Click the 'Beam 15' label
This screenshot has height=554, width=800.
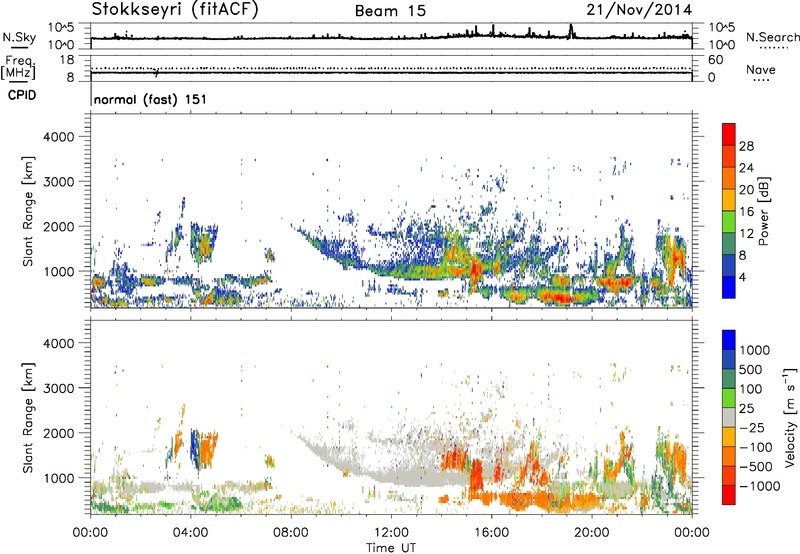[x=390, y=11]
